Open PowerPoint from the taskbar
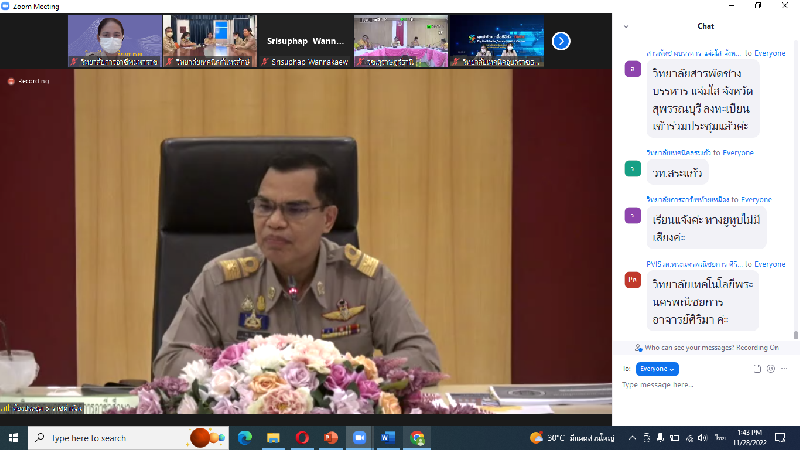Screen dimensions: 800x450 pos(331,438)
